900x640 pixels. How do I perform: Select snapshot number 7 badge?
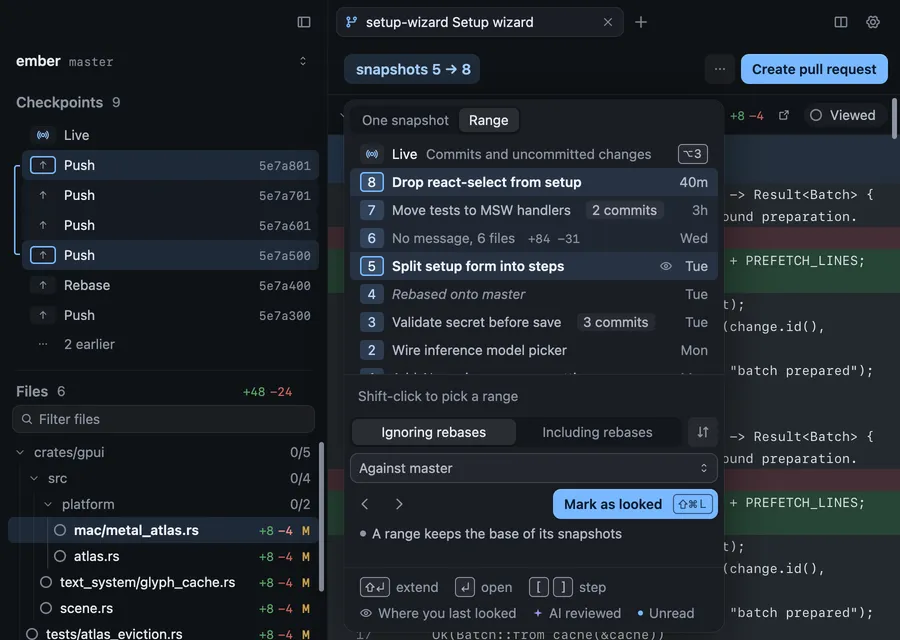click(371, 210)
